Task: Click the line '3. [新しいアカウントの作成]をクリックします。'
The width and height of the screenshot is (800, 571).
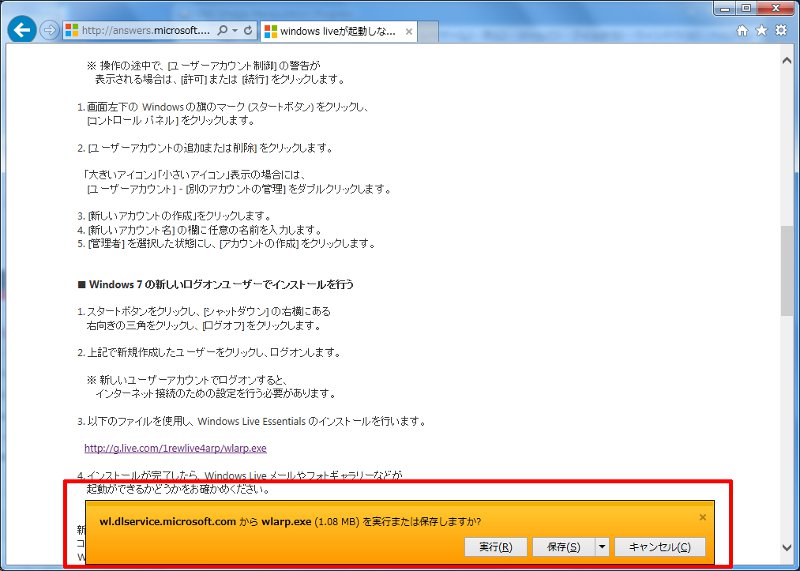Action: [x=174, y=216]
